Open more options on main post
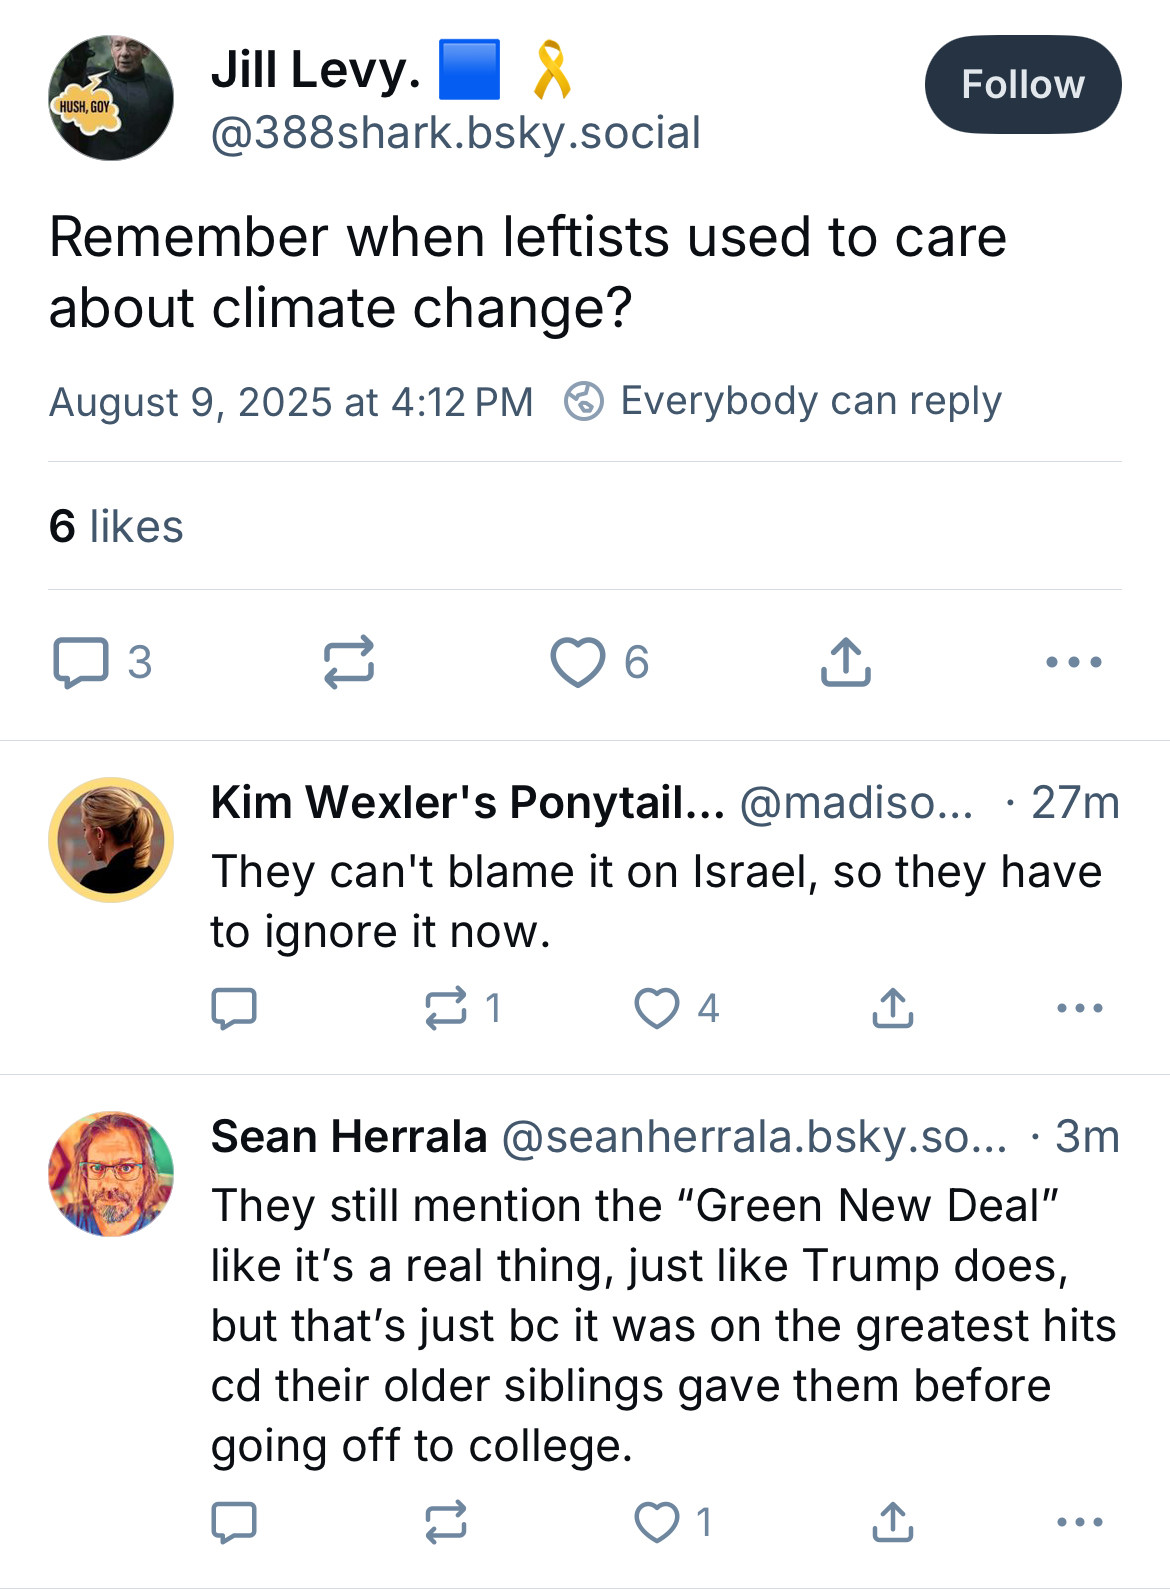The image size is (1170, 1596). (1073, 662)
